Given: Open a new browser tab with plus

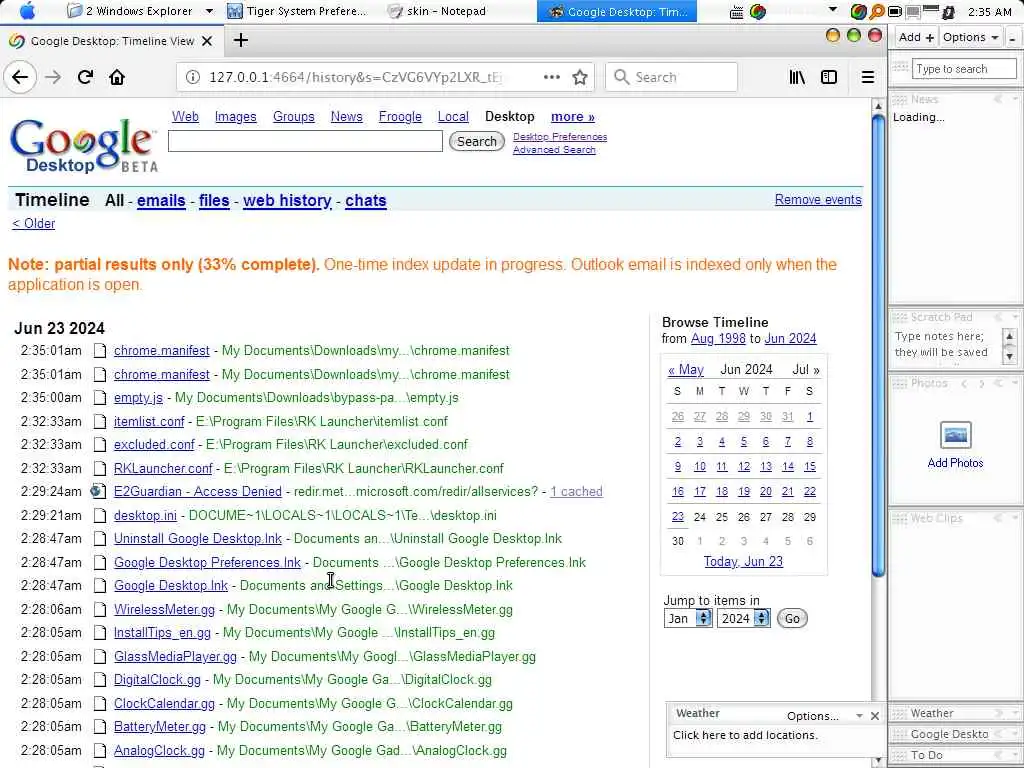Looking at the screenshot, I should [x=240, y=40].
